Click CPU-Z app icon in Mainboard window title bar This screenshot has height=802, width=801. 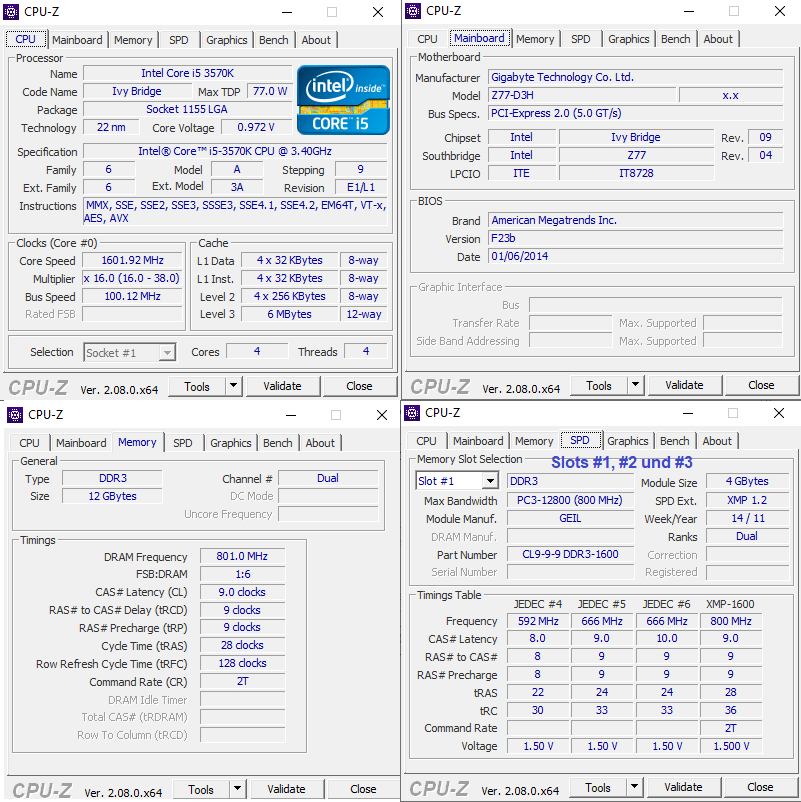click(413, 10)
